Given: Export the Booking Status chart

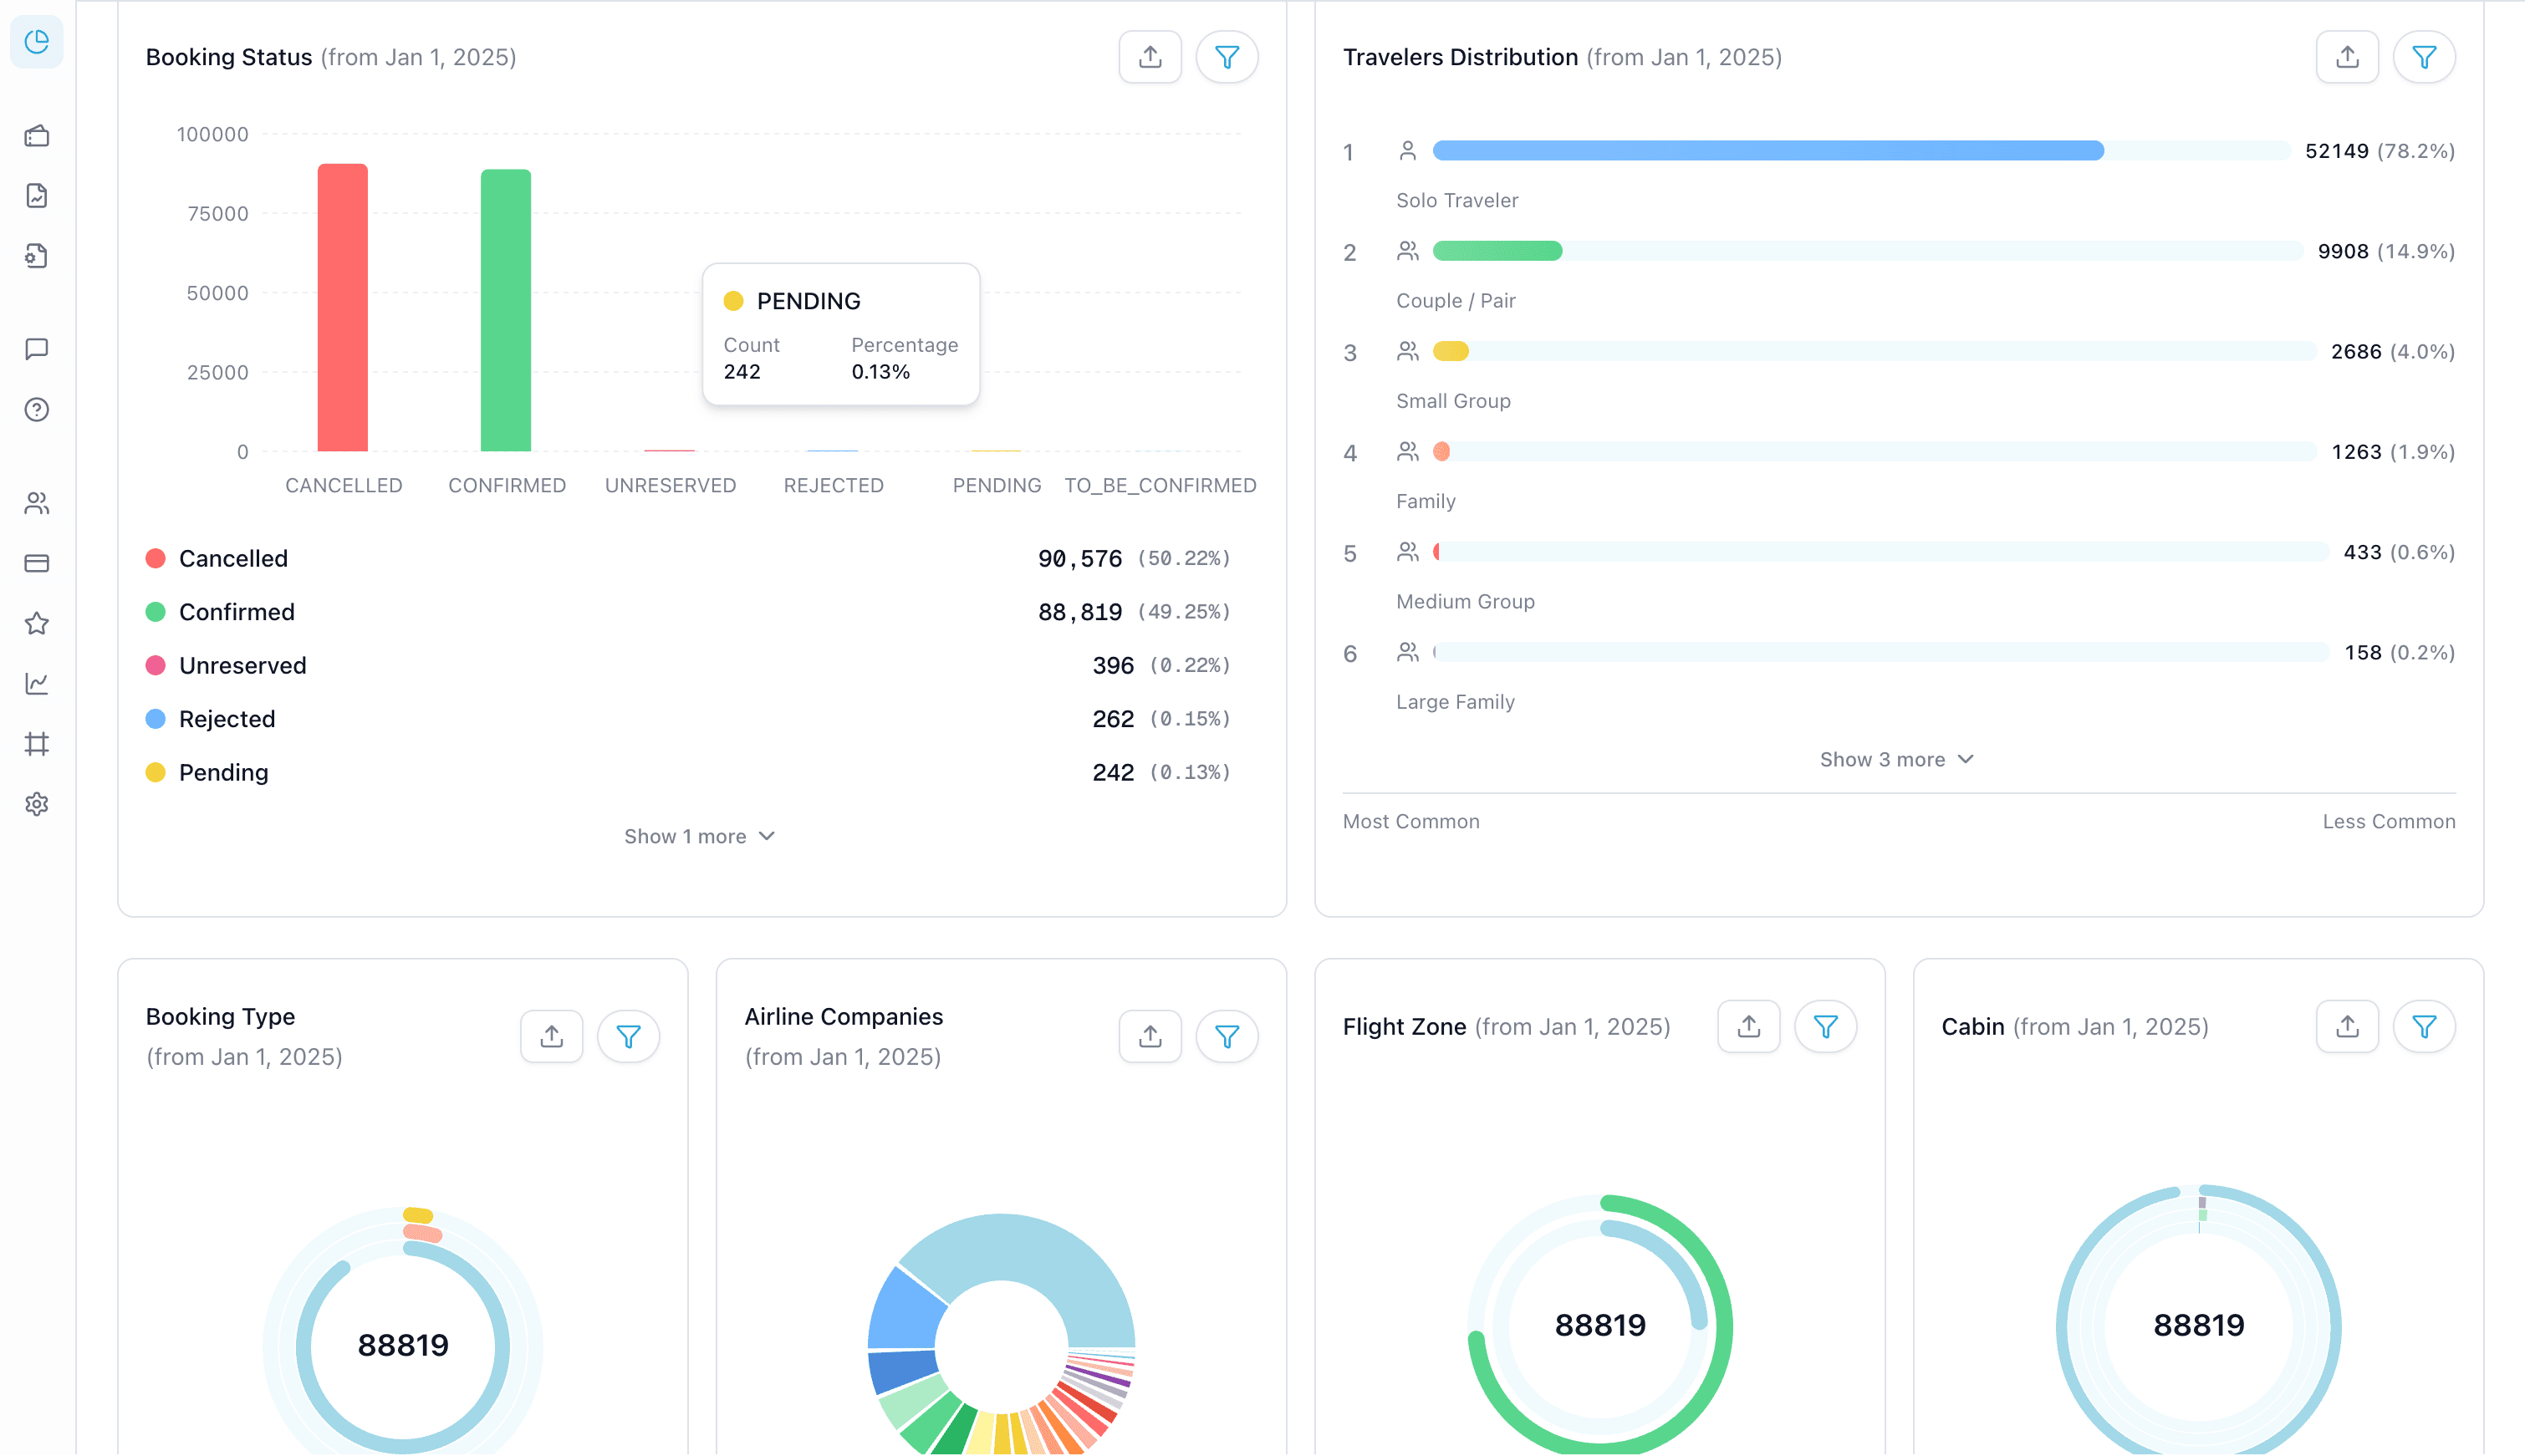Looking at the screenshot, I should (1150, 57).
